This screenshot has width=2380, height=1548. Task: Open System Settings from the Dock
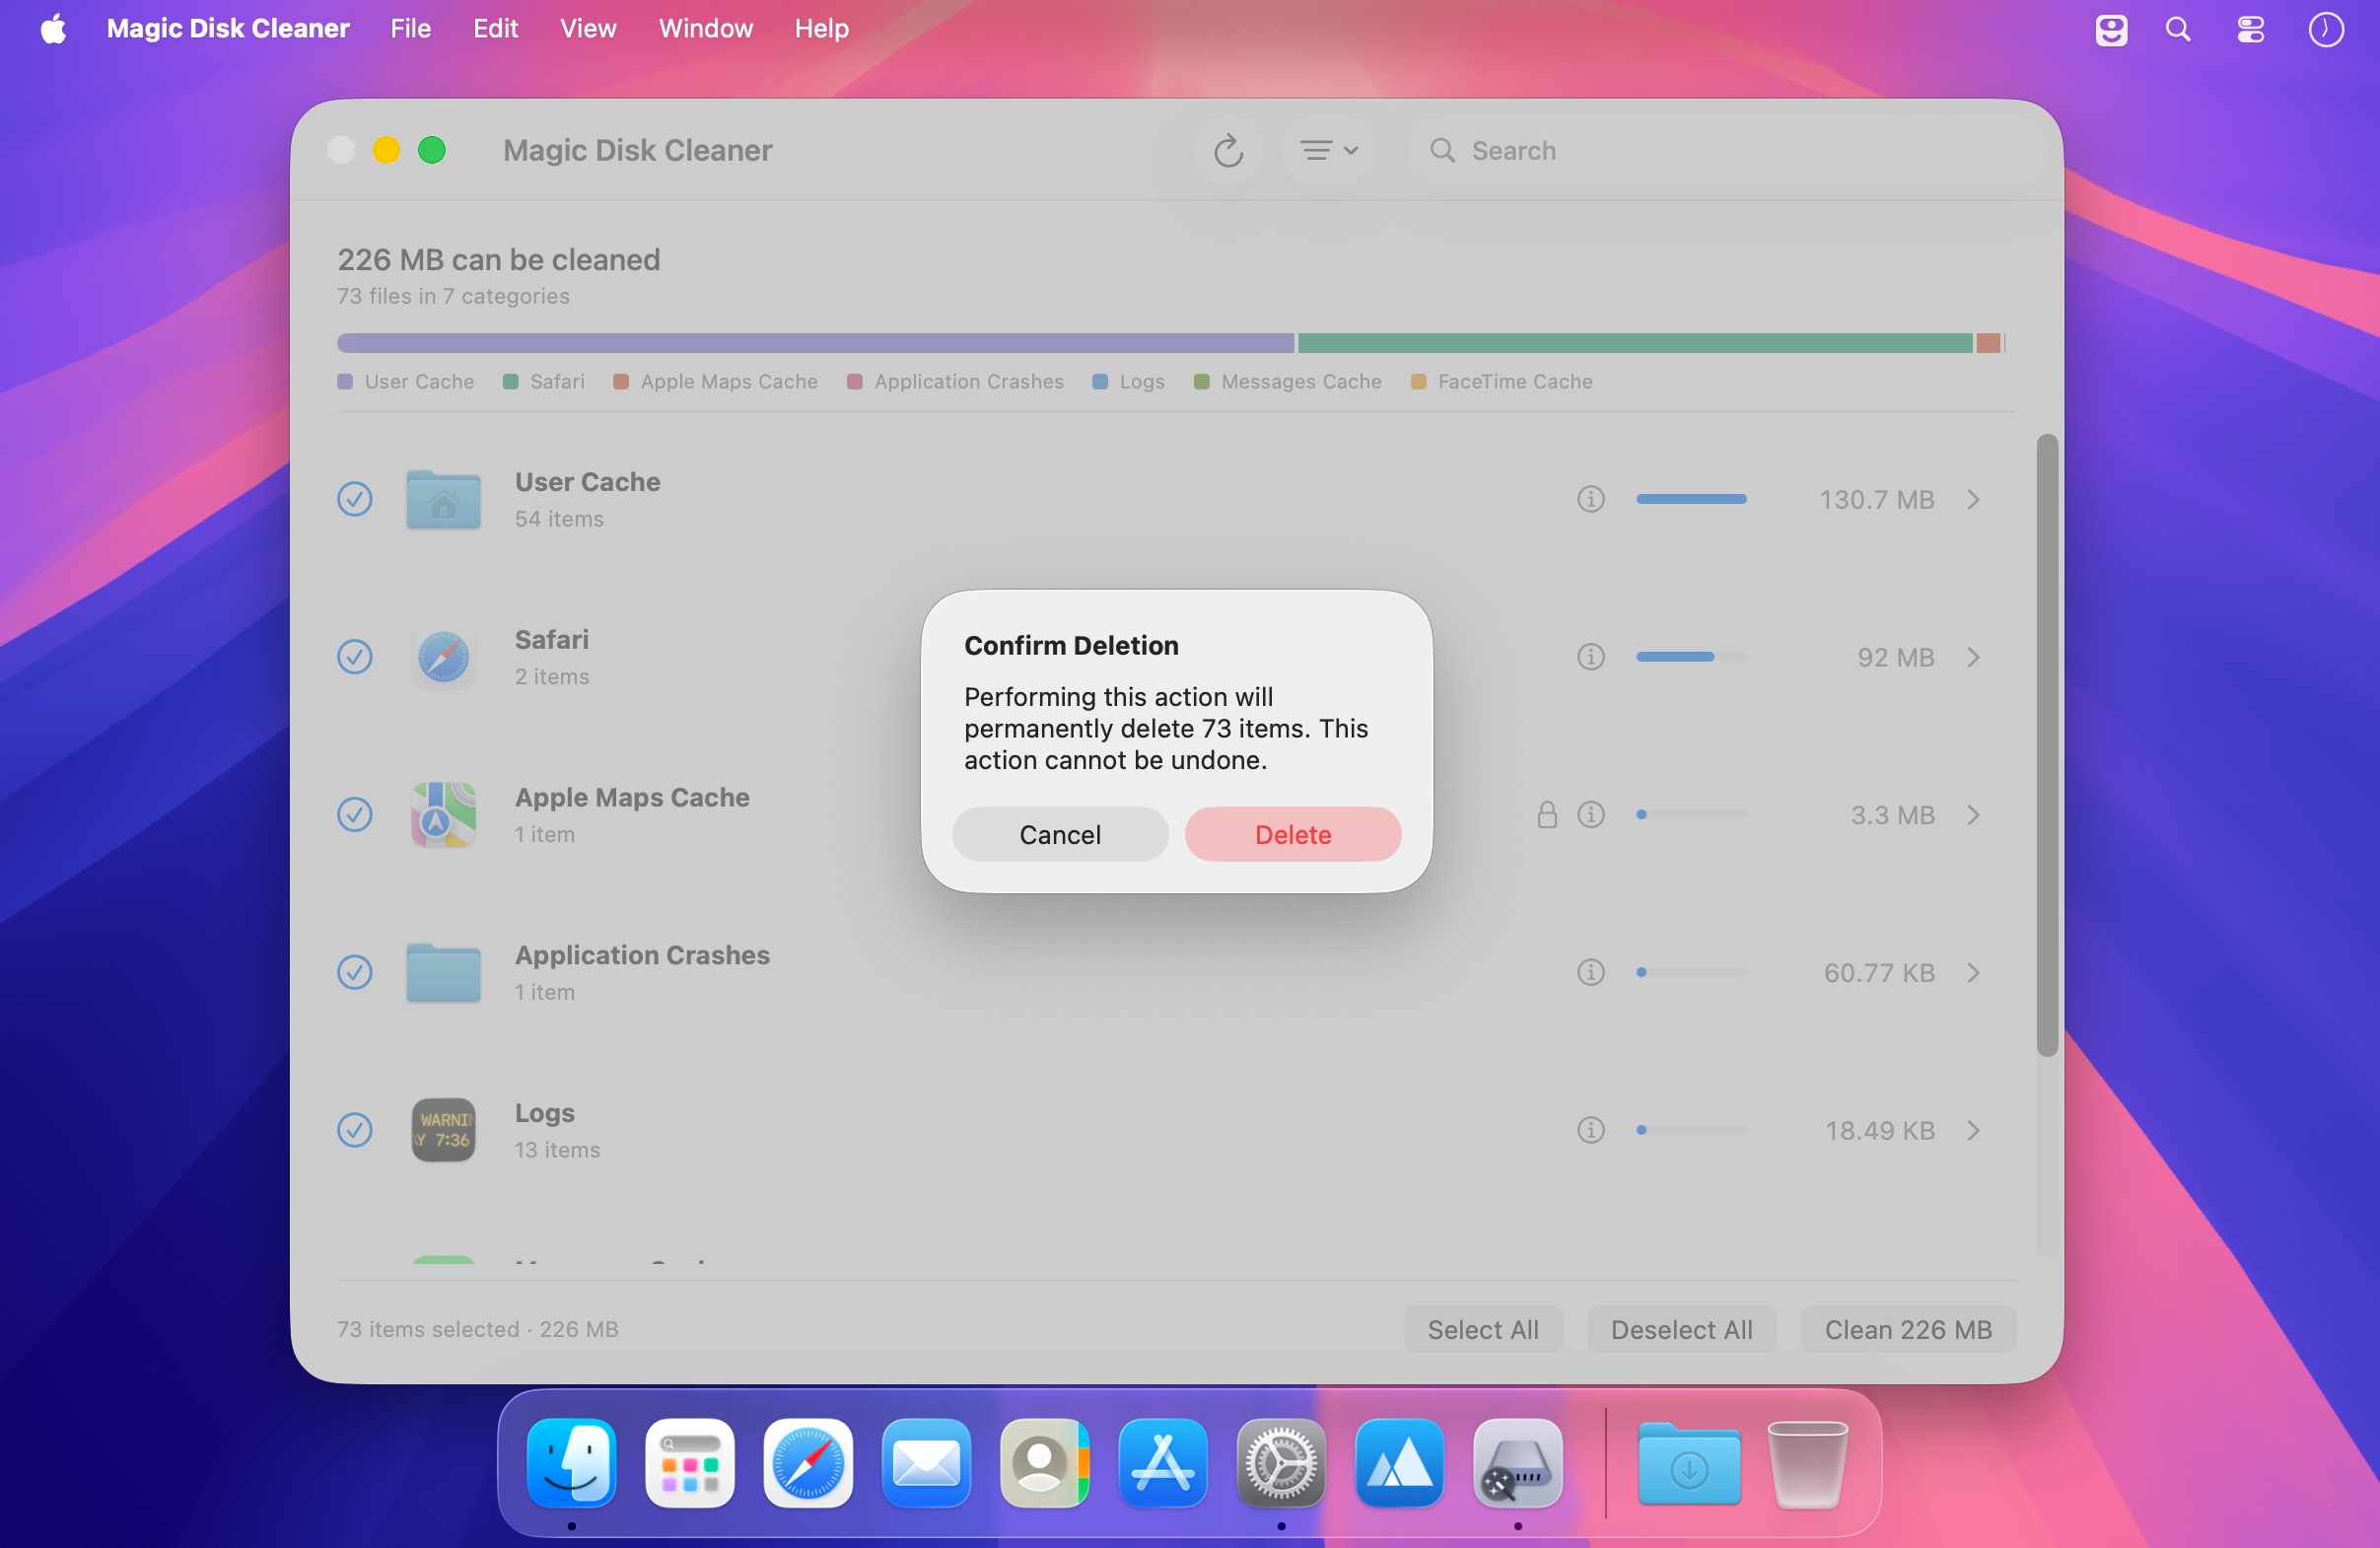click(1281, 1463)
